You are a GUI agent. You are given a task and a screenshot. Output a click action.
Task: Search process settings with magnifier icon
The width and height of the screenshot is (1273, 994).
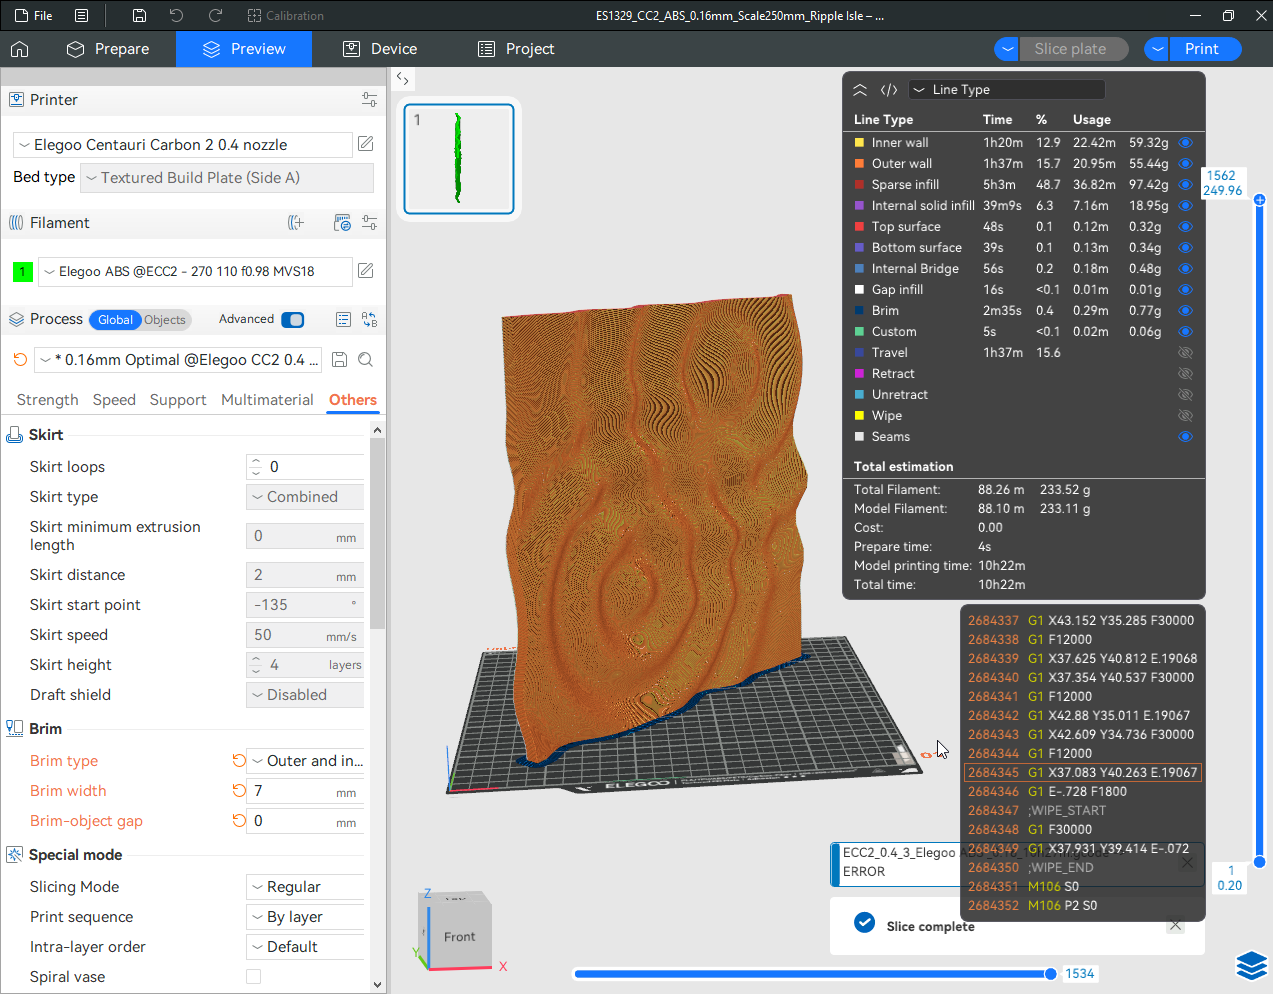pyautogui.click(x=366, y=360)
